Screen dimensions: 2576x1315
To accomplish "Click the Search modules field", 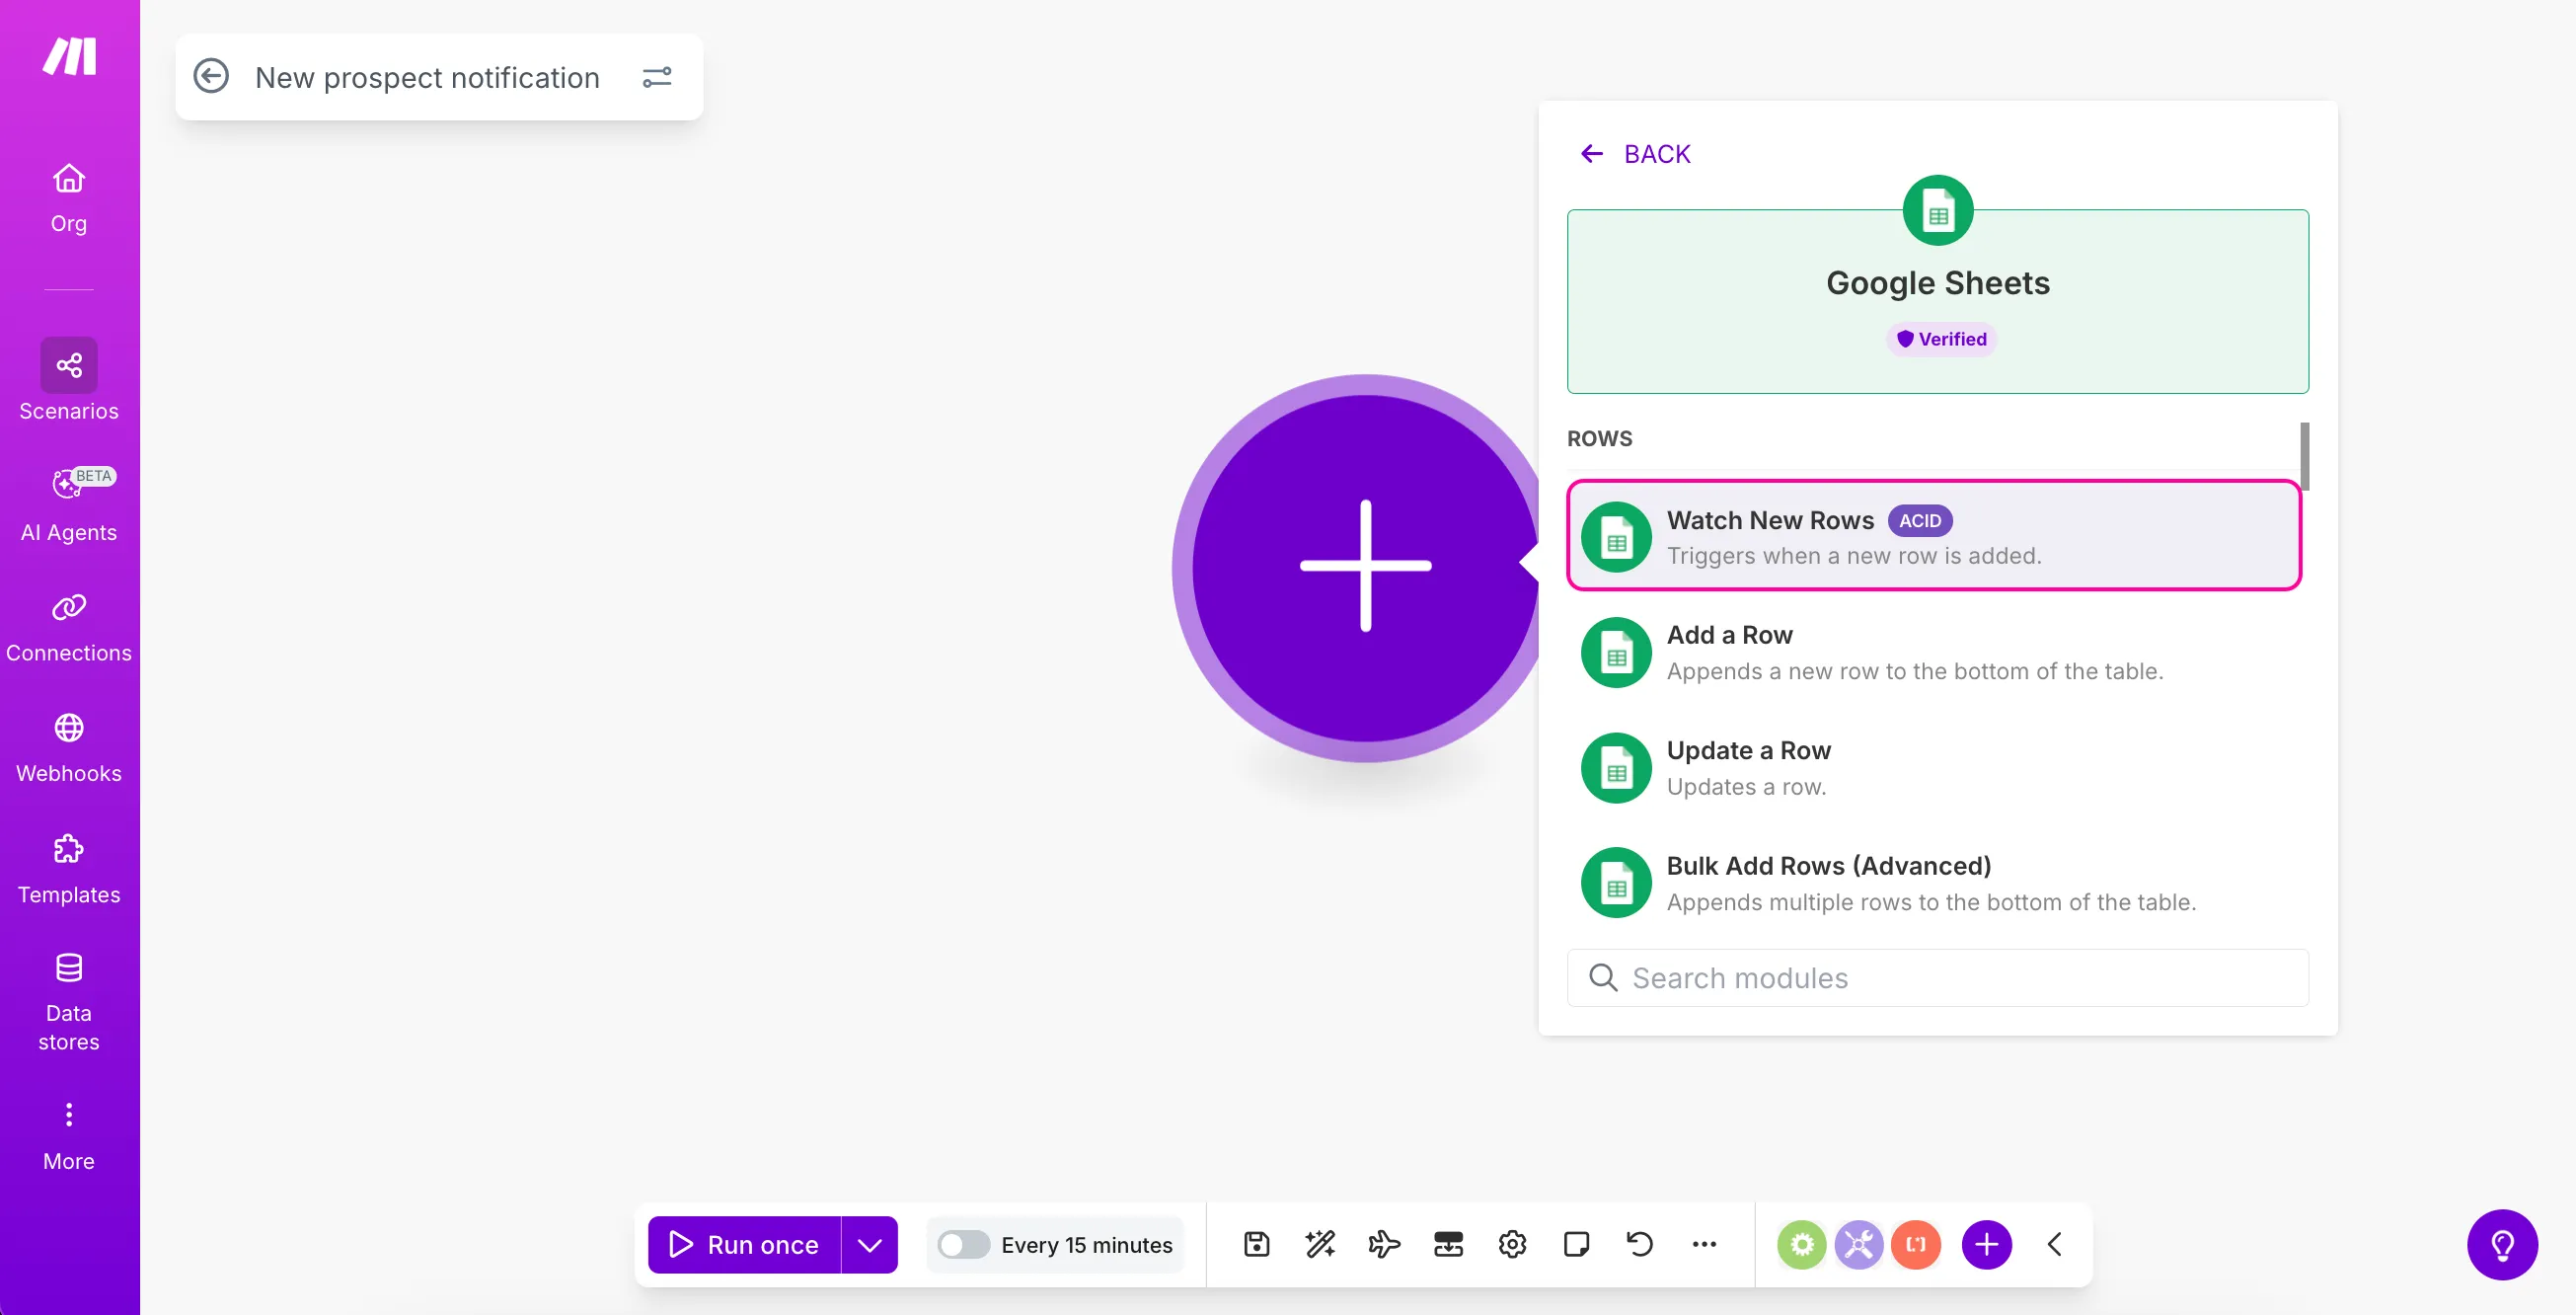I will (1937, 978).
